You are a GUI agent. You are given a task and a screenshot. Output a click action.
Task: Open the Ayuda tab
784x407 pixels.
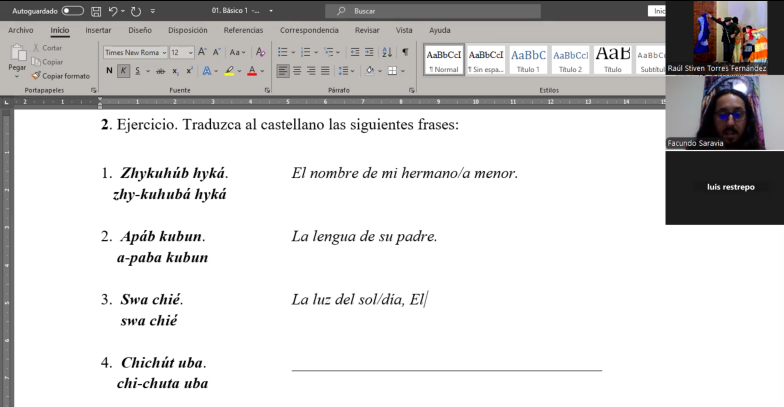[x=440, y=30]
